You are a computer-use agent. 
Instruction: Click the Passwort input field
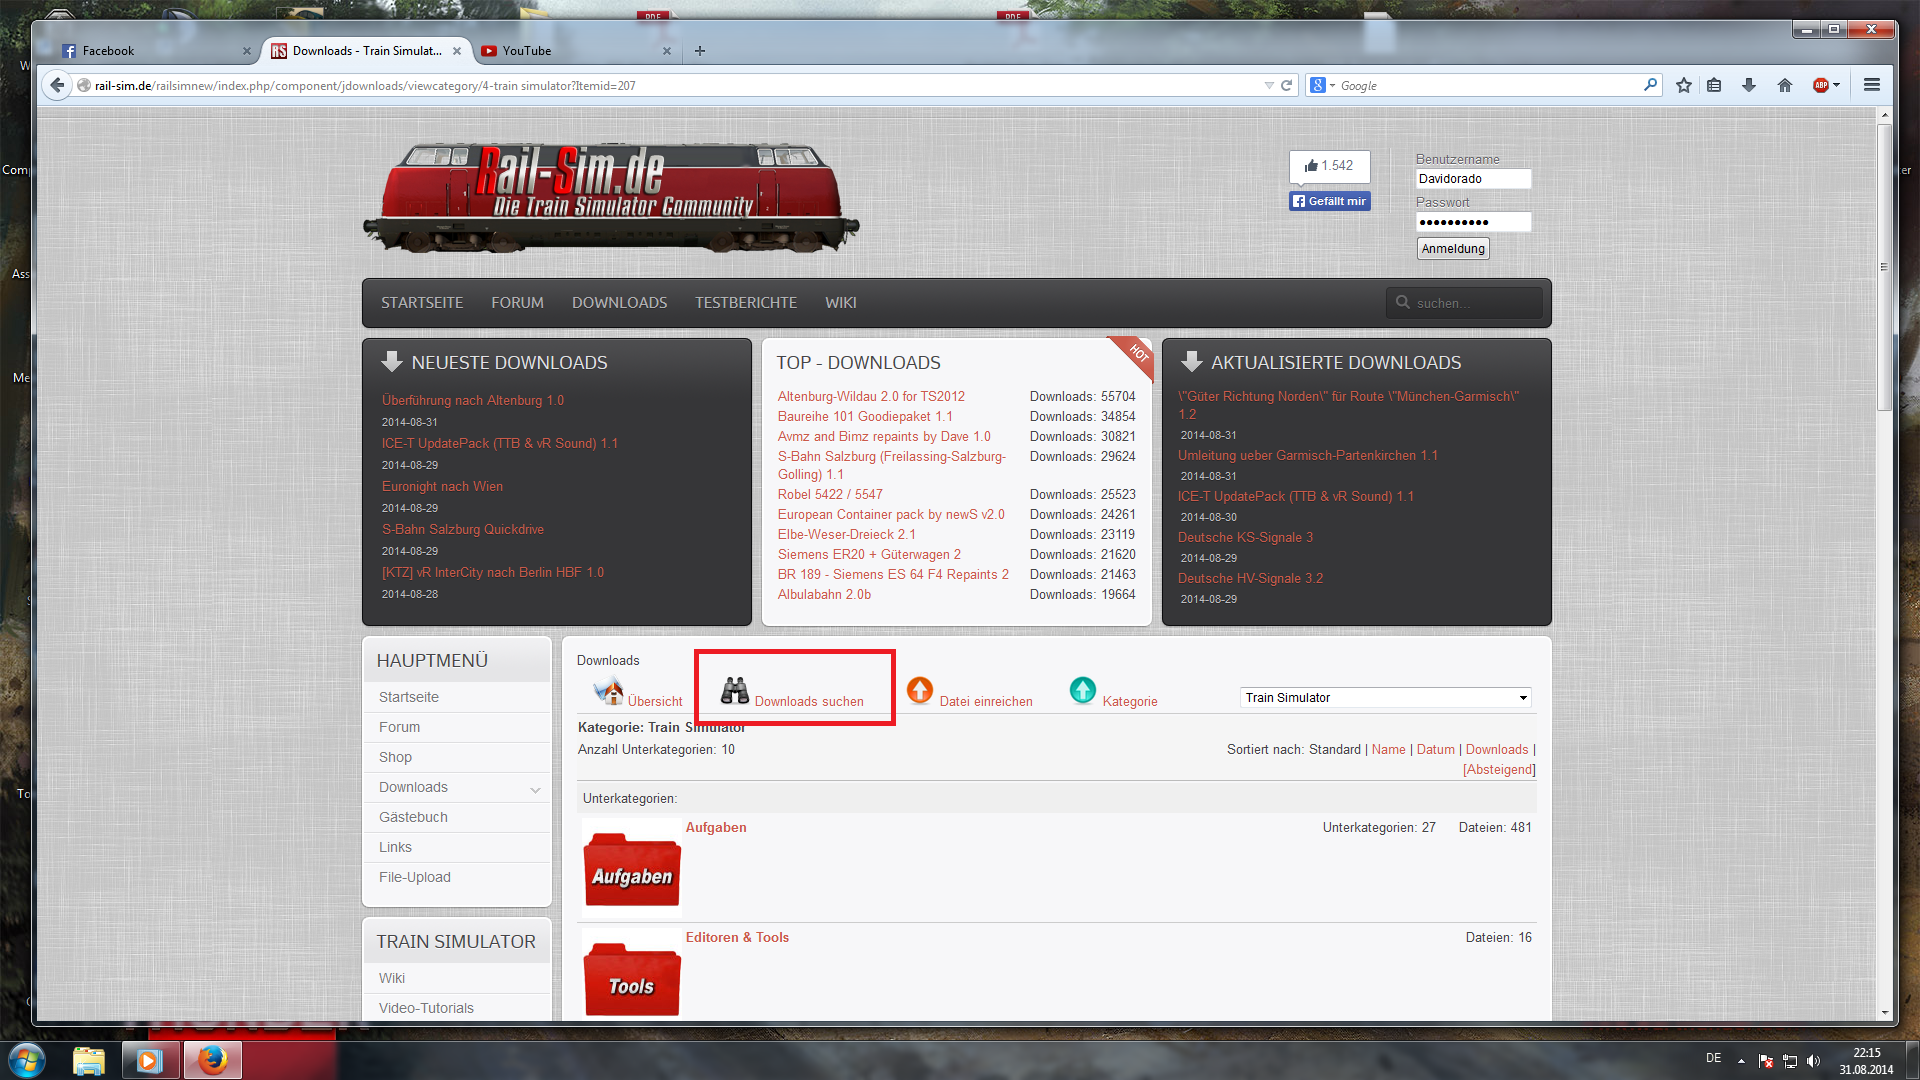pos(1473,222)
